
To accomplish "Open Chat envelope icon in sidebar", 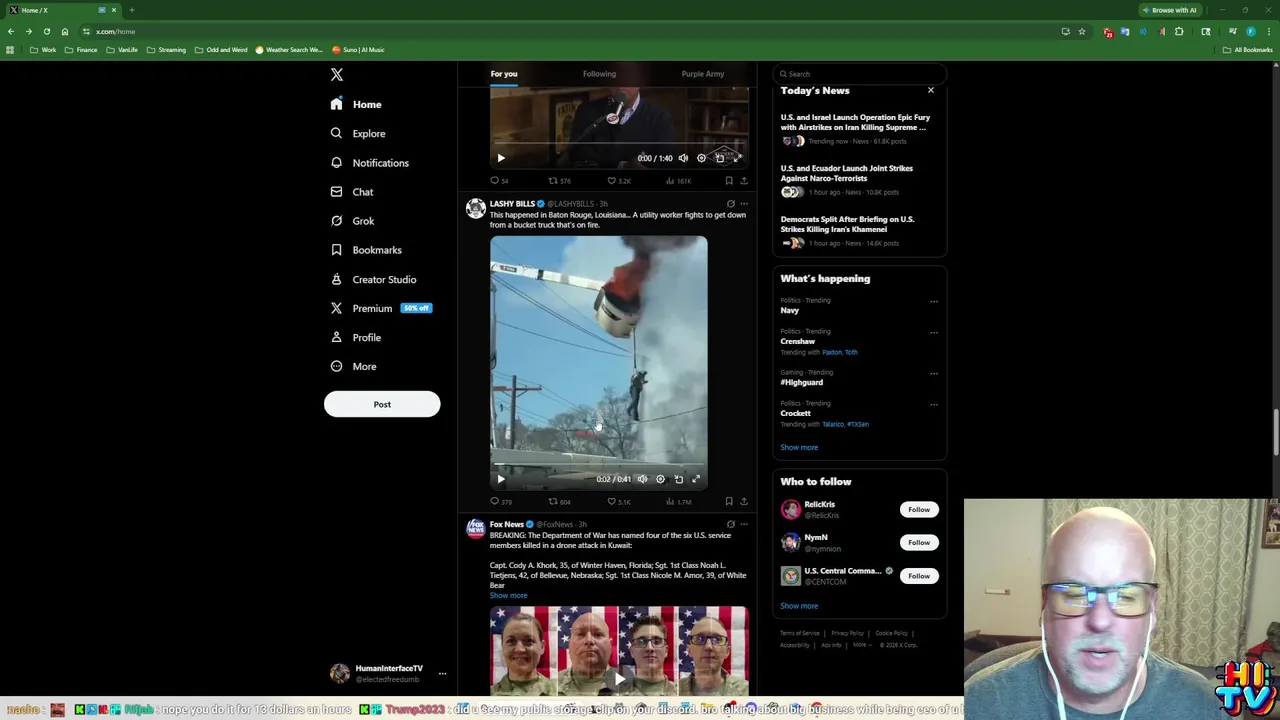I will click(336, 191).
